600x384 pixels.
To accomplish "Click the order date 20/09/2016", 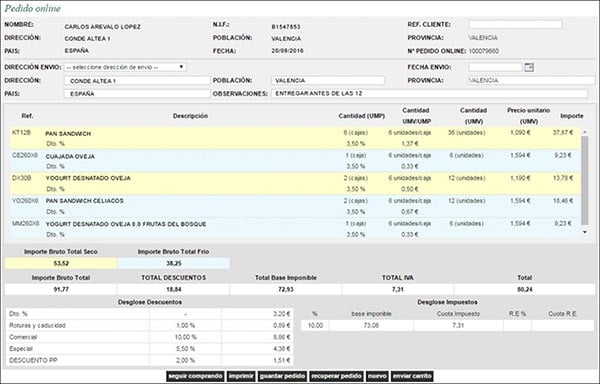I will coord(287,50).
